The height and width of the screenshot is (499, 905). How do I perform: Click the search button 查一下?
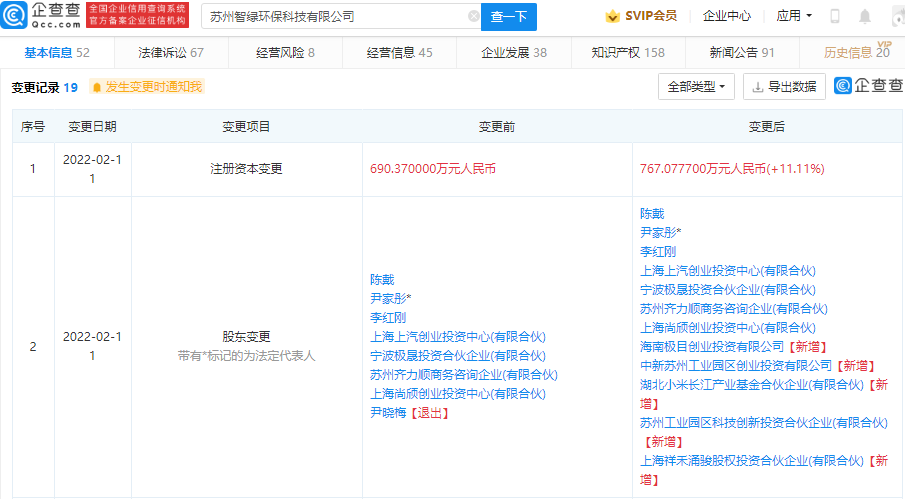click(x=508, y=17)
